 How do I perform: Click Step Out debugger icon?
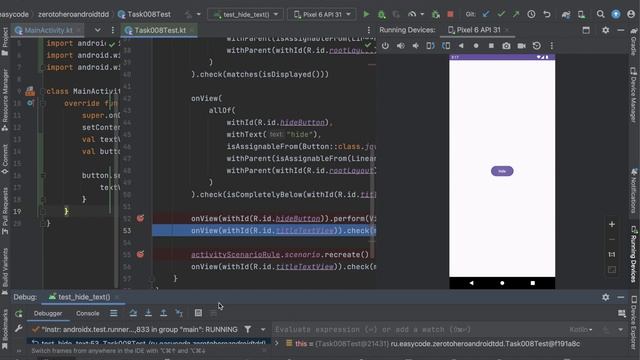[163, 313]
